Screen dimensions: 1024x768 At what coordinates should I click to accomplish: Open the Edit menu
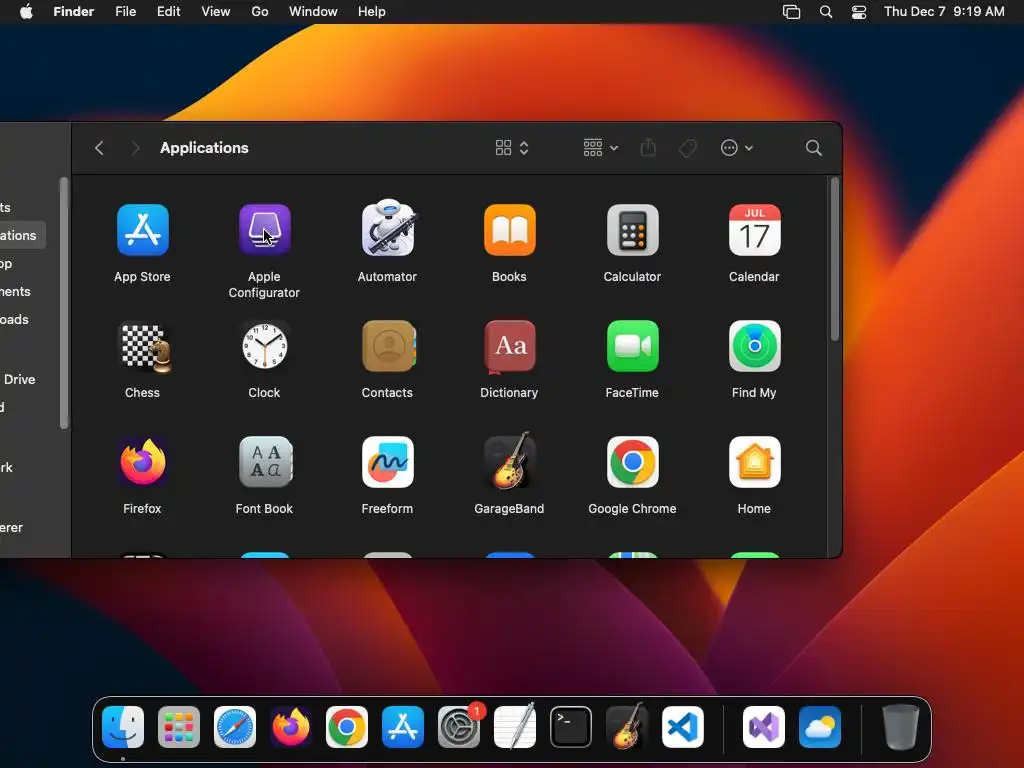pos(168,12)
